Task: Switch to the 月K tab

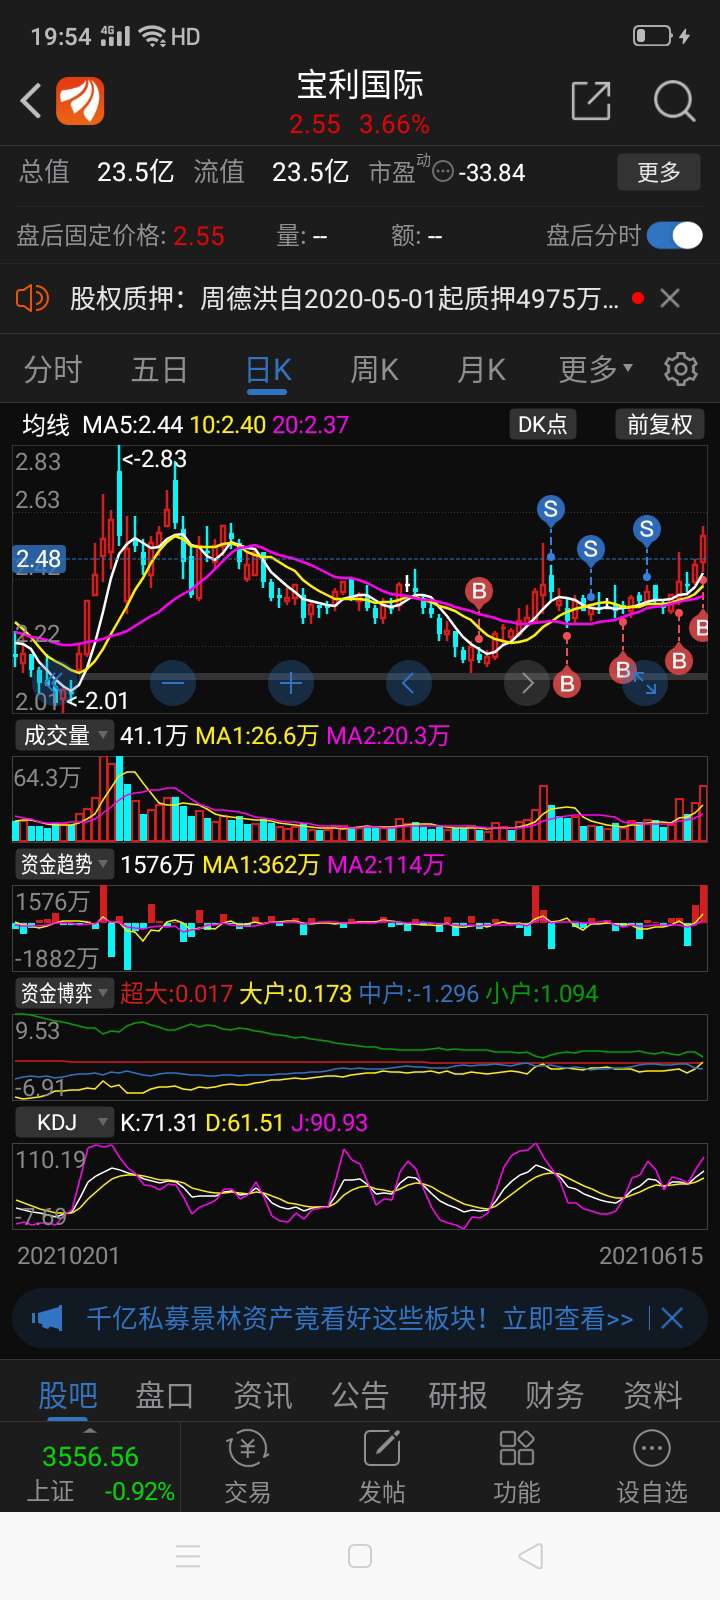Action: (482, 369)
